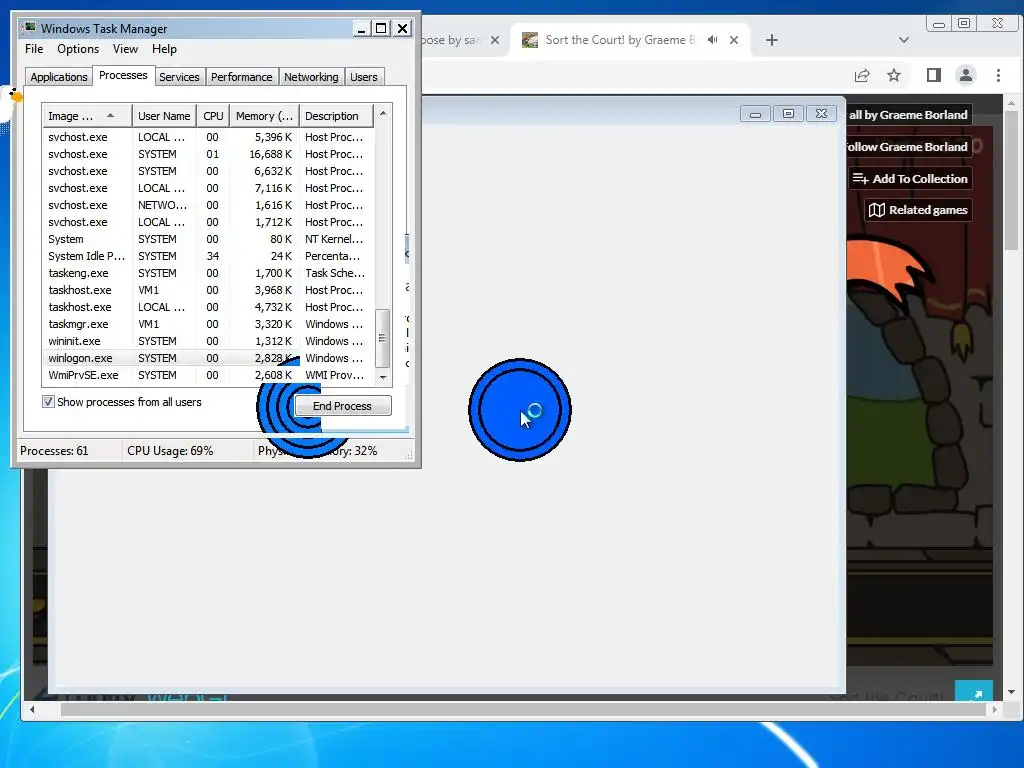Open the View menu in Task Manager

point(125,49)
